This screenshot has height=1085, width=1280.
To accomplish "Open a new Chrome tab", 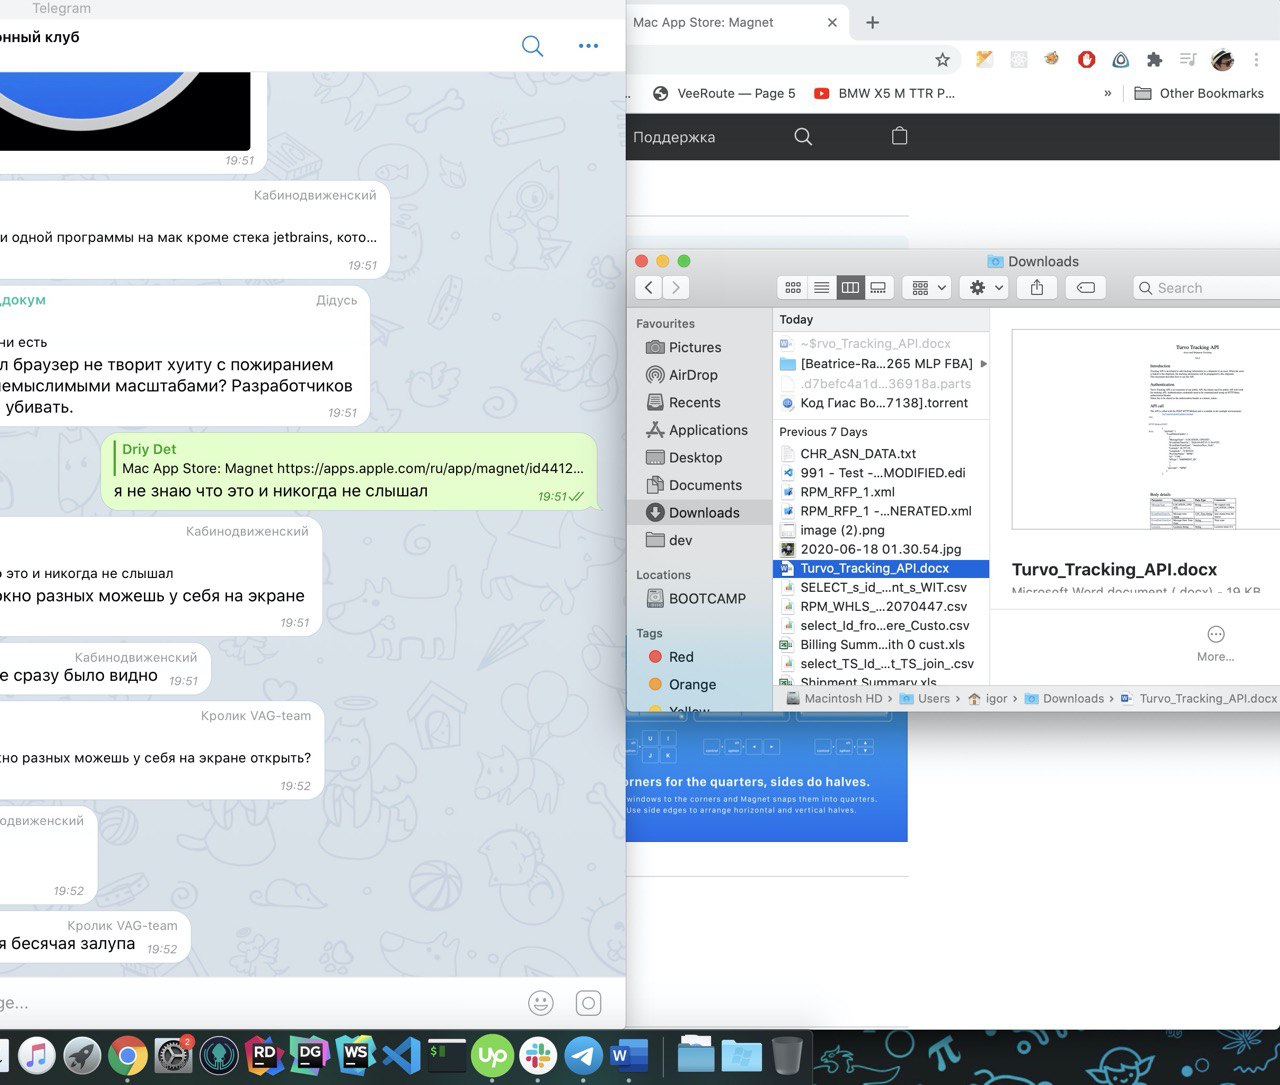I will [872, 22].
